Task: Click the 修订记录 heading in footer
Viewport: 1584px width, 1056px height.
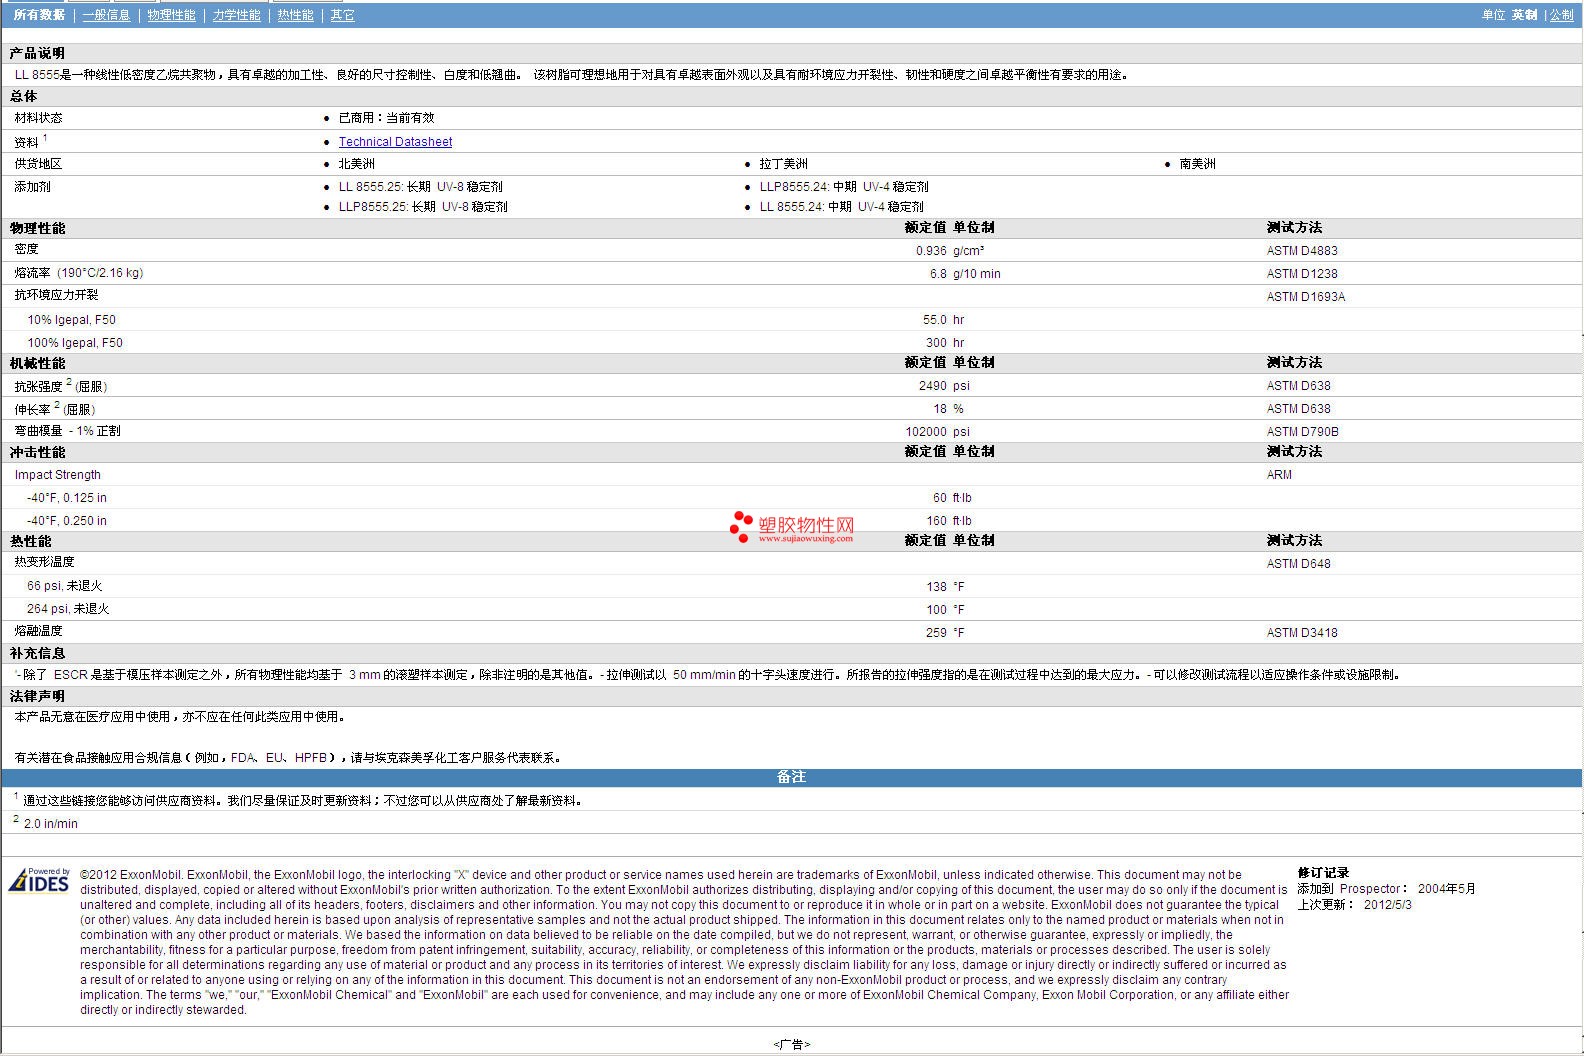Action: (1323, 873)
